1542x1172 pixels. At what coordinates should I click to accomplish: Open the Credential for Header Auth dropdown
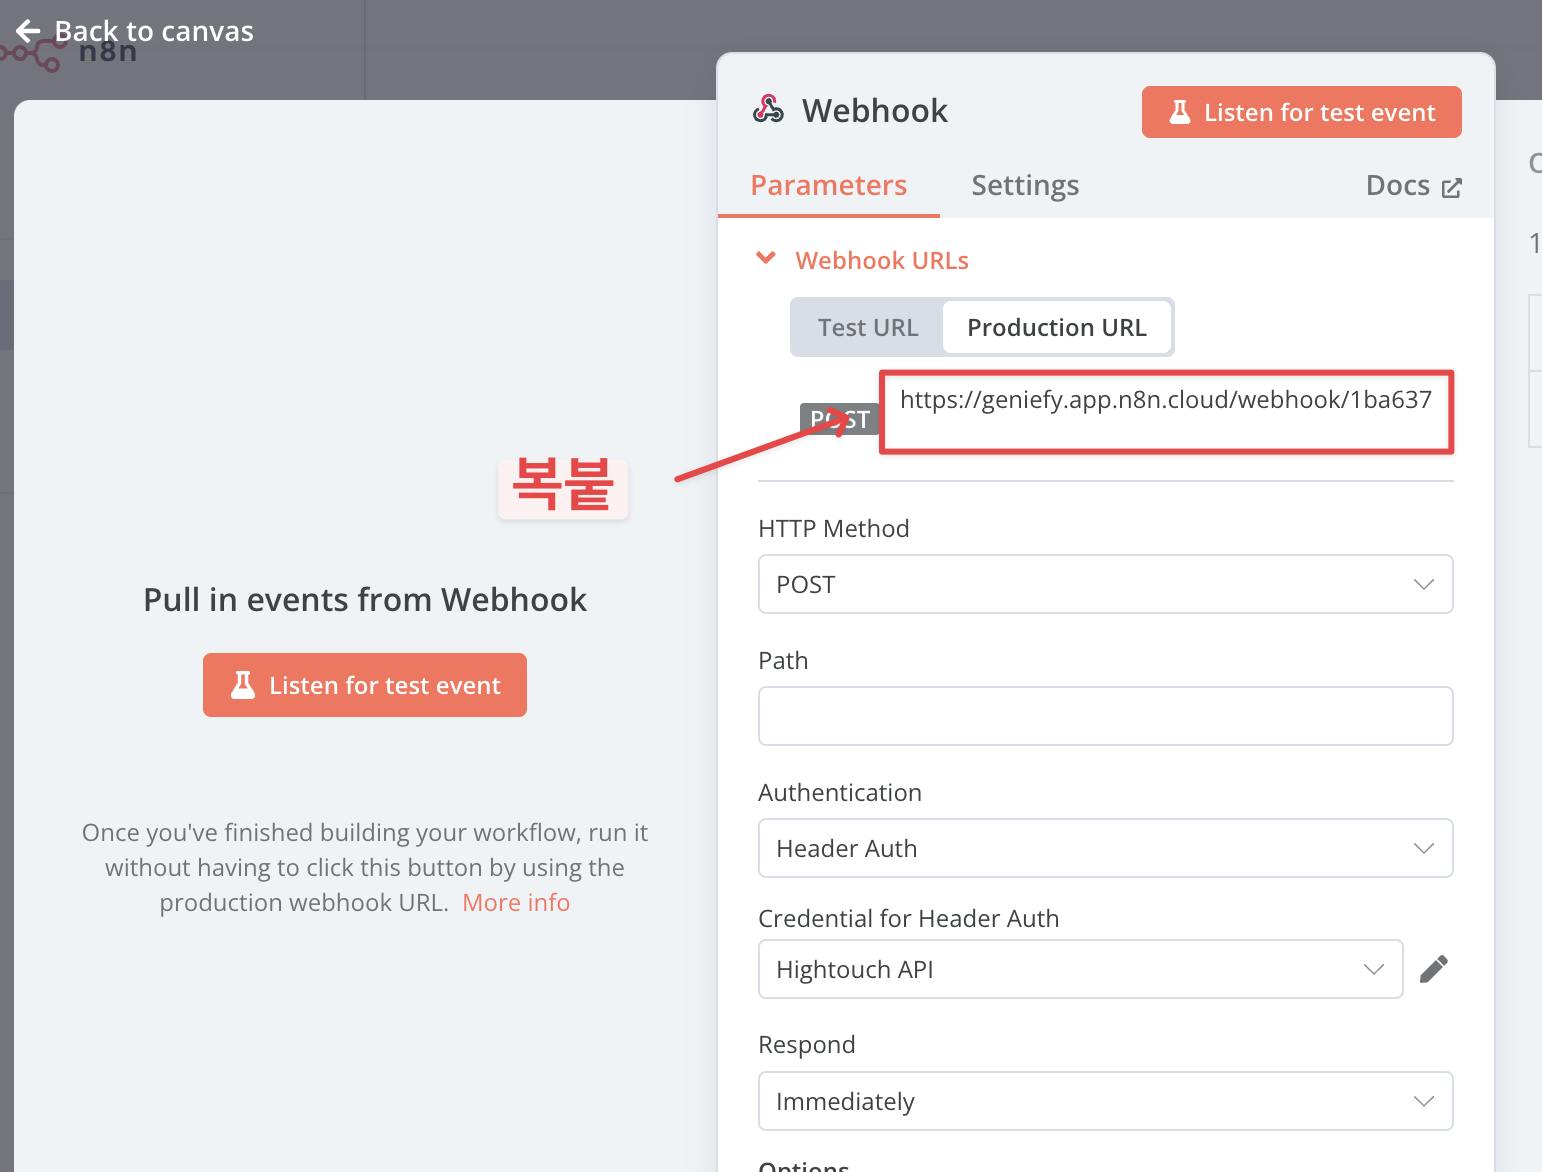pos(1080,969)
